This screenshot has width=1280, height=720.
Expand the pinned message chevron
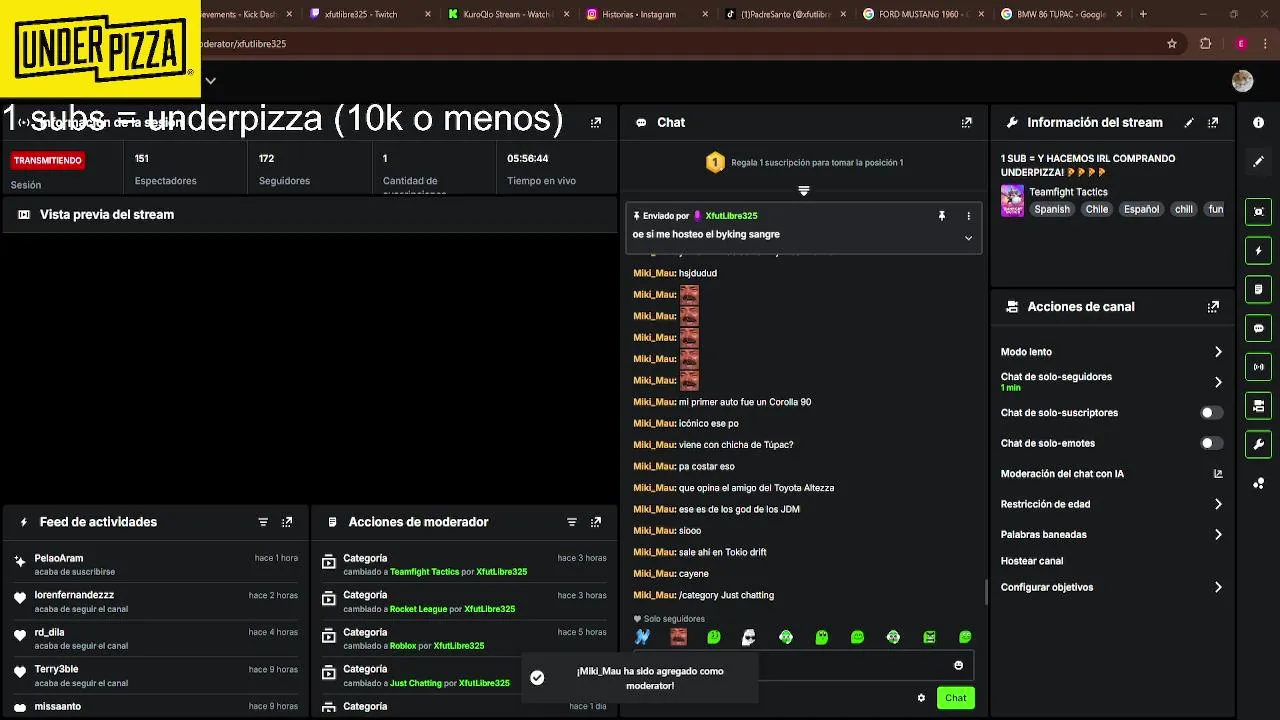[x=968, y=238]
